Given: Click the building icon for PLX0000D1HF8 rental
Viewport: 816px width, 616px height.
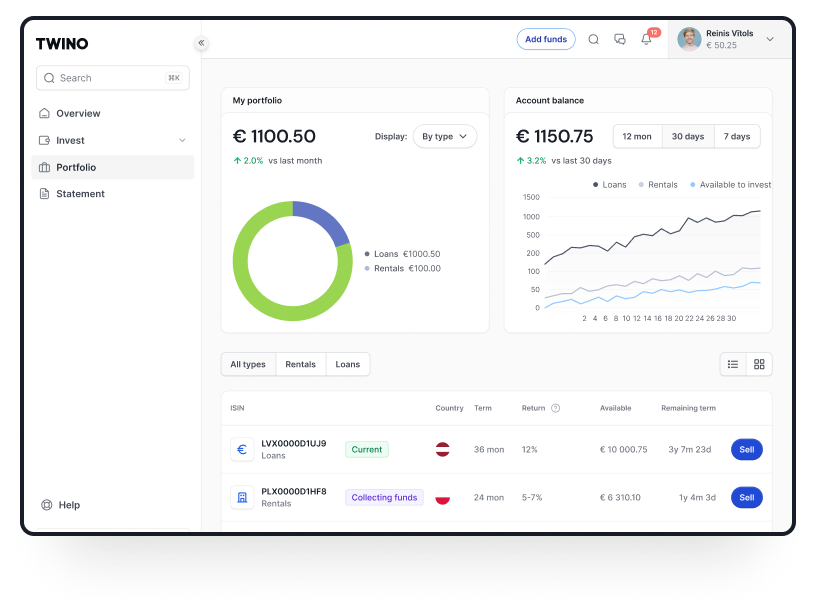Looking at the screenshot, I should pyautogui.click(x=241, y=497).
